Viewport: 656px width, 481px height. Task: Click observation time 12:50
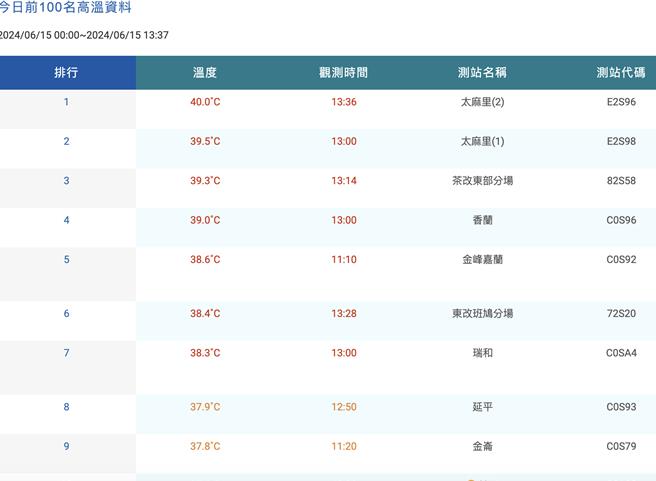[x=344, y=407]
